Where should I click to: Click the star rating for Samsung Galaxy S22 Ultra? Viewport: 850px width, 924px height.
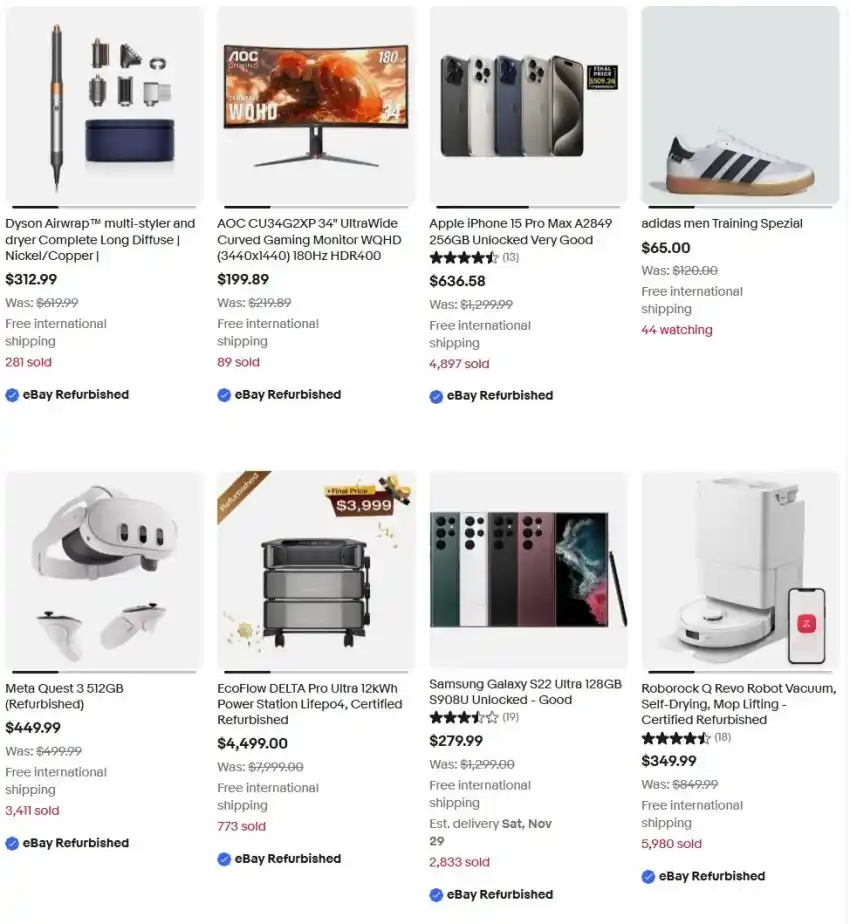464,717
